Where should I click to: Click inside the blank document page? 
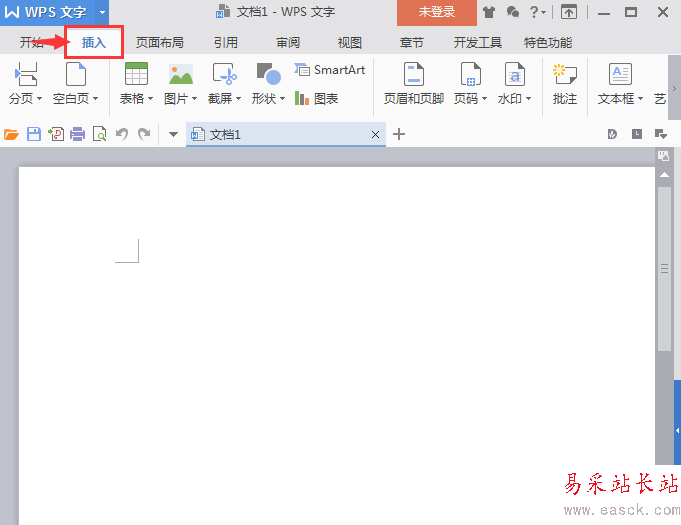(337, 345)
